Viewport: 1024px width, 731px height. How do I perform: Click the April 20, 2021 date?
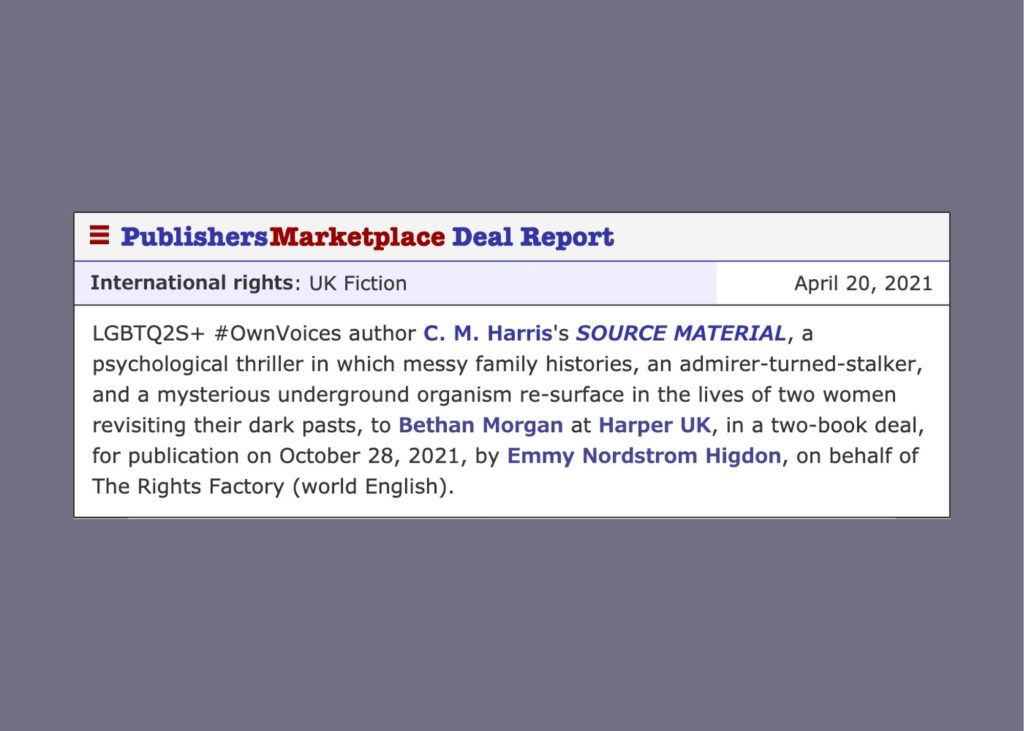(x=863, y=284)
